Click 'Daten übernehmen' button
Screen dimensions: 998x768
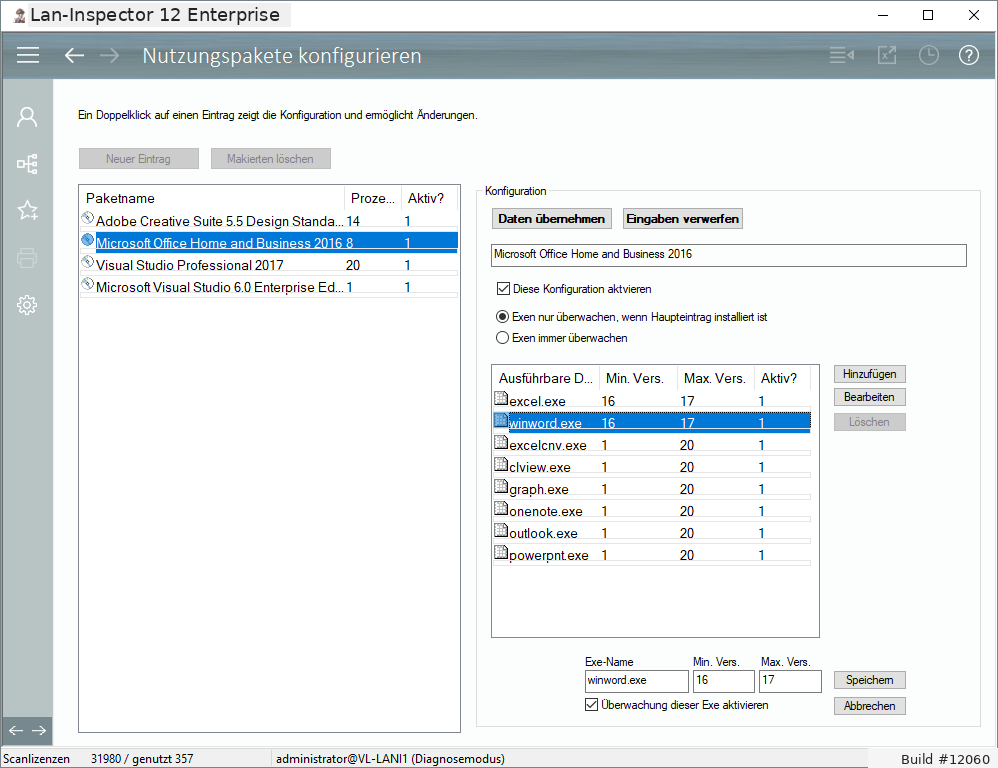[x=552, y=219]
